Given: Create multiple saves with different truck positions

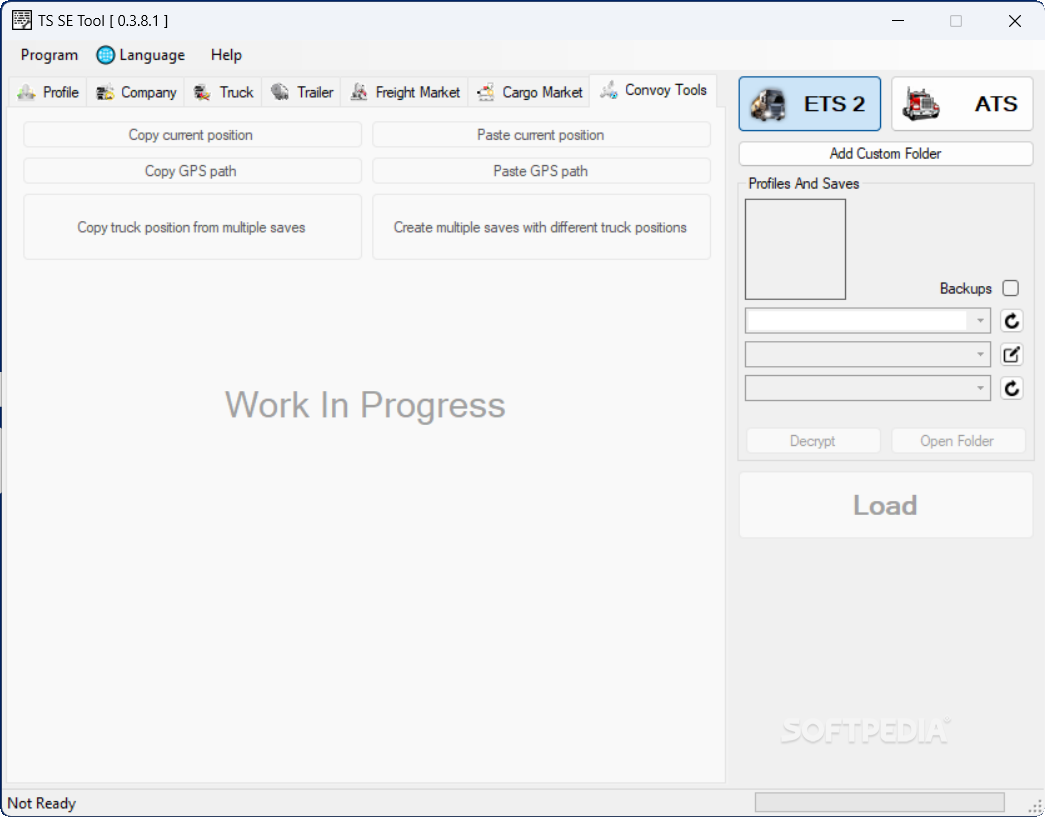Looking at the screenshot, I should pyautogui.click(x=541, y=227).
